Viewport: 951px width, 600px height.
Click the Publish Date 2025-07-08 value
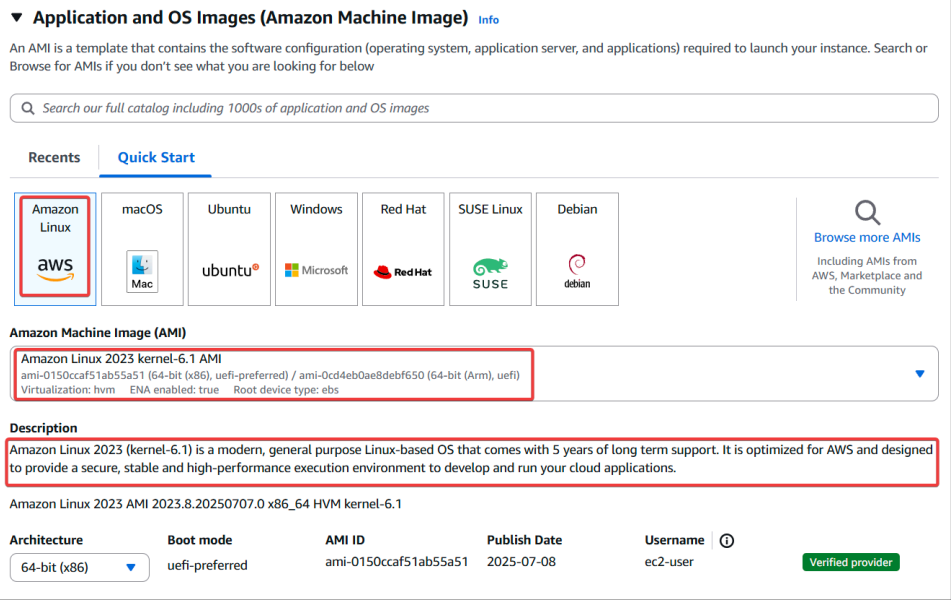(521, 562)
